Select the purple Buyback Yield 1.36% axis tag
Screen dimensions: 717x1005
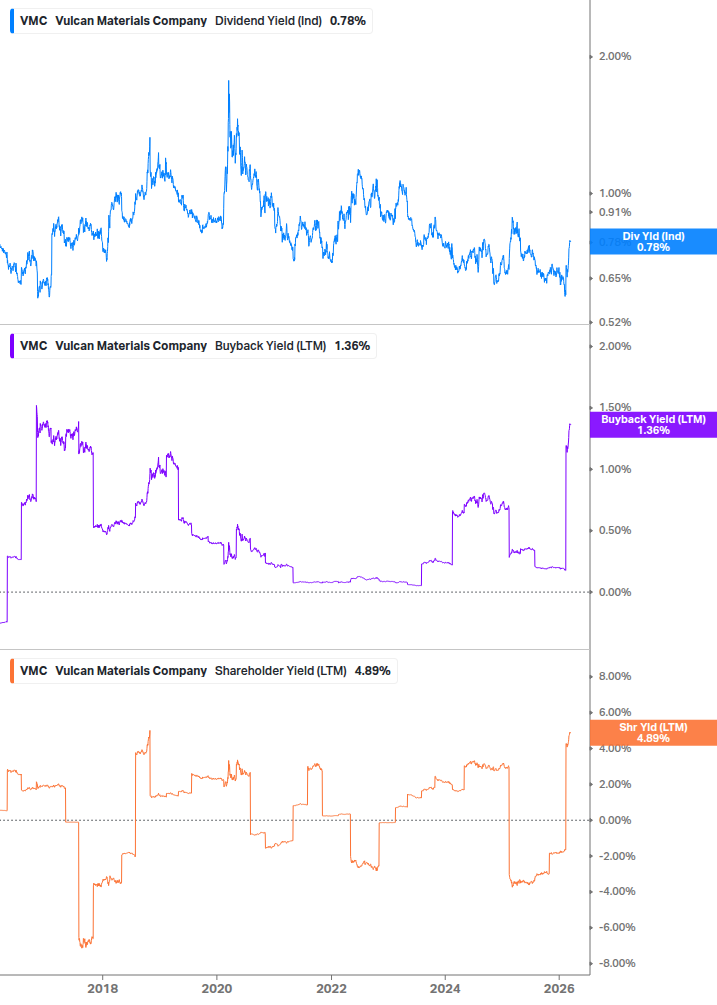click(653, 425)
